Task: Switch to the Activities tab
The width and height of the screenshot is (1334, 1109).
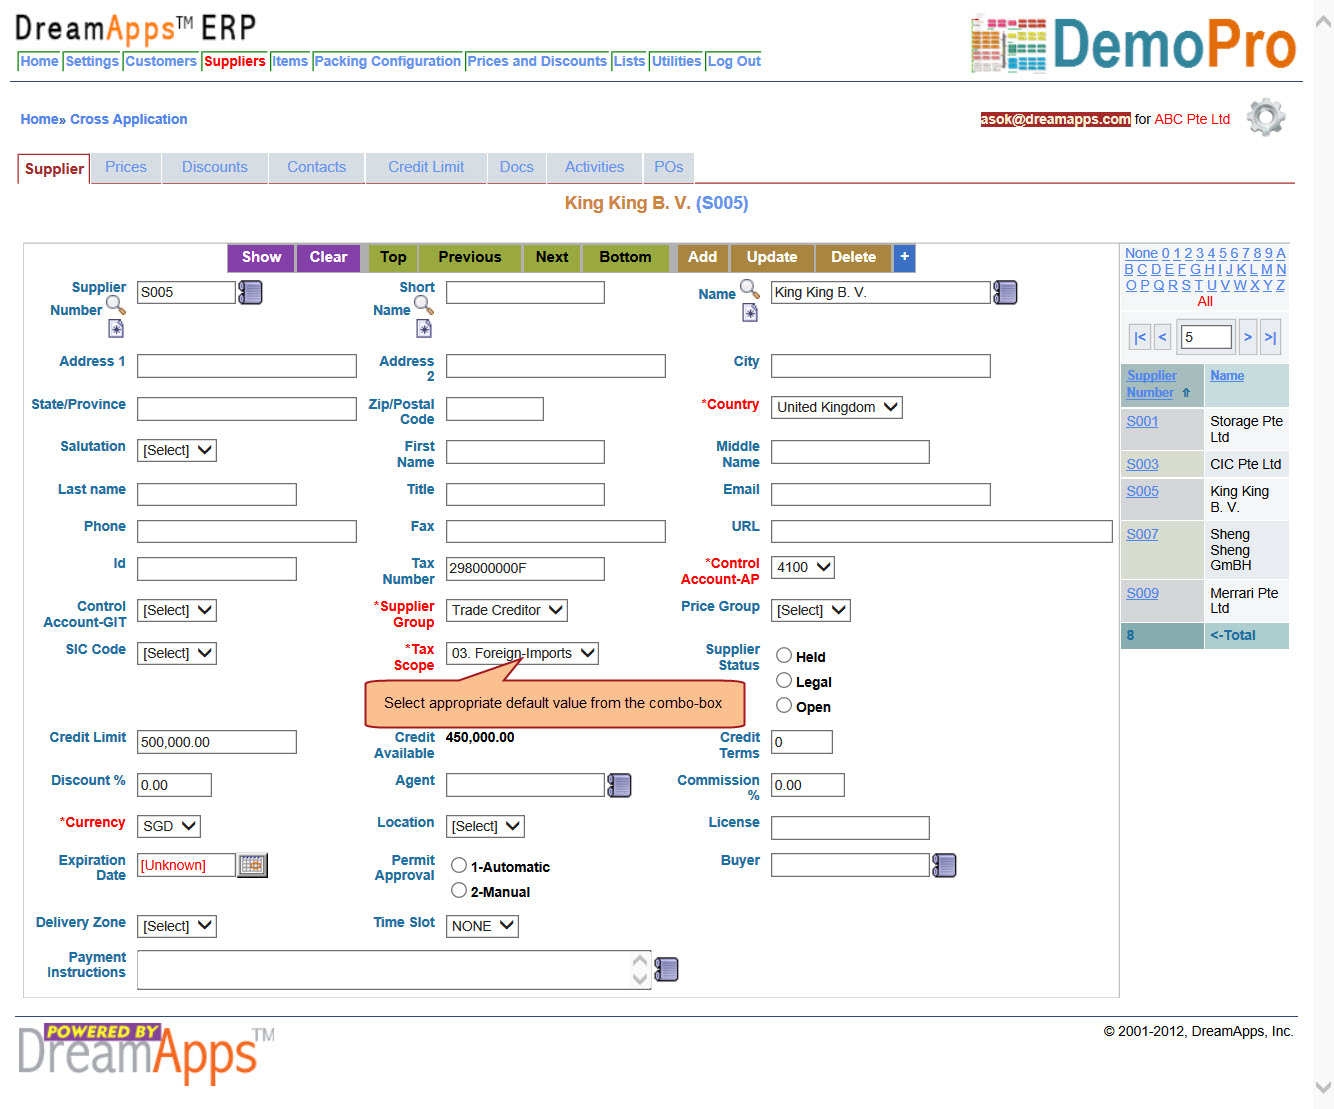Action: coord(595,168)
